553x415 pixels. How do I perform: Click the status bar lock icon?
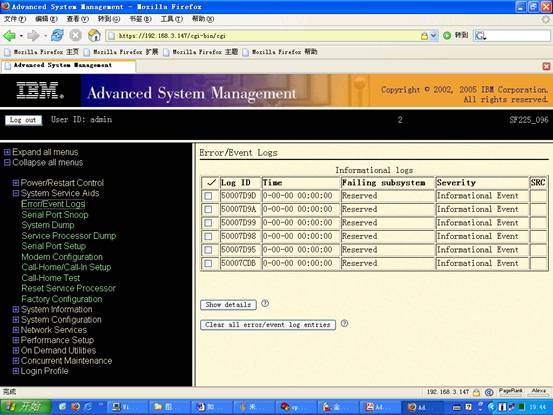click(476, 392)
